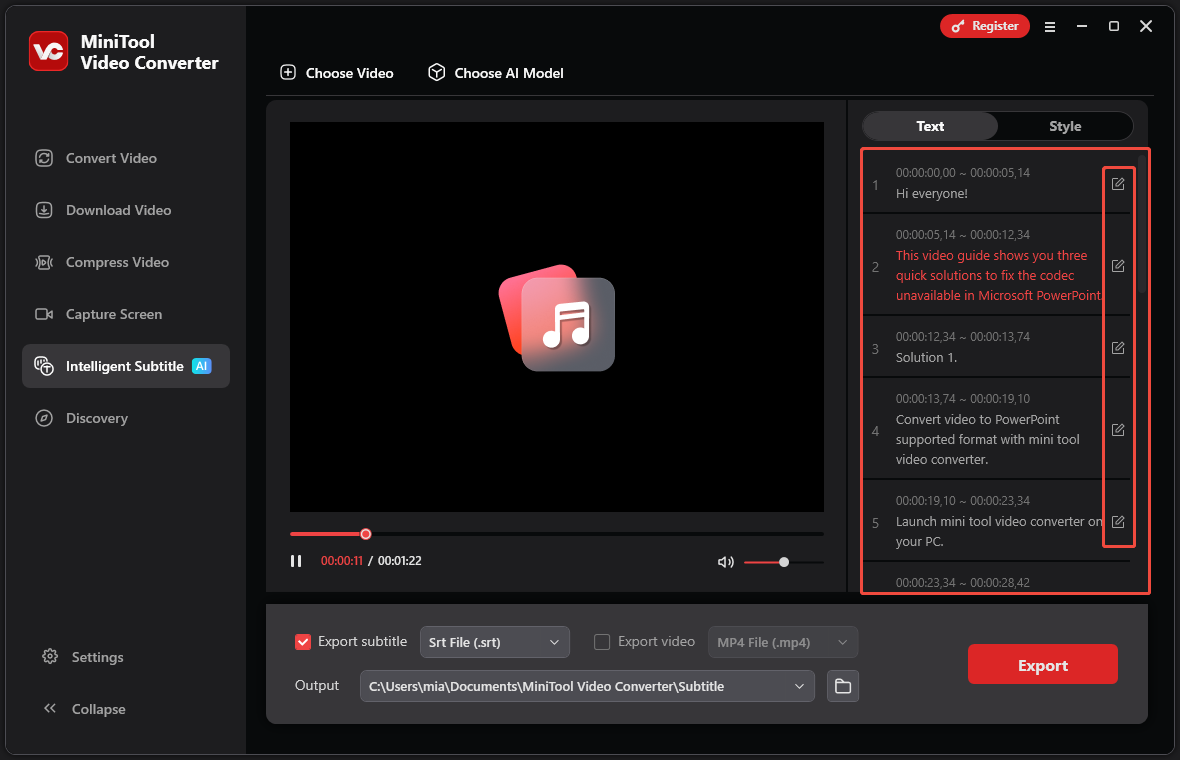Viewport: 1180px width, 760px height.
Task: Mute the video playback volume
Action: 725,561
